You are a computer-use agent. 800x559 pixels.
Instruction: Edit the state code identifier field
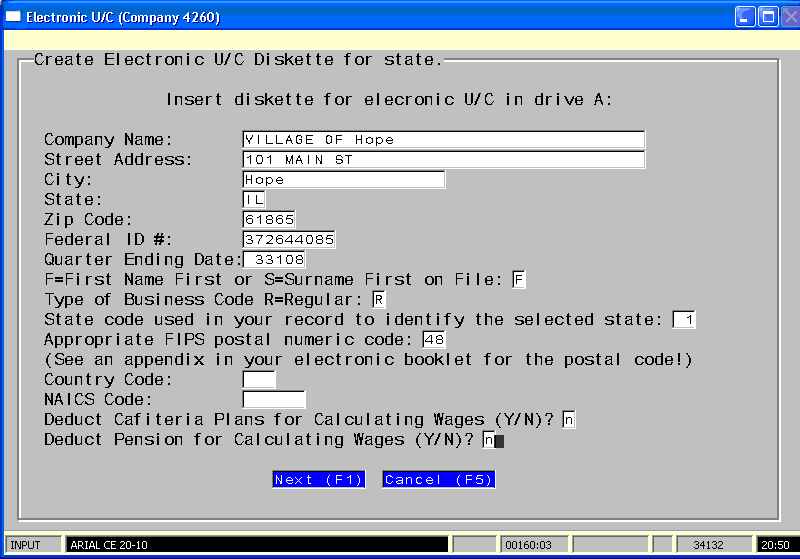pyautogui.click(x=684, y=320)
